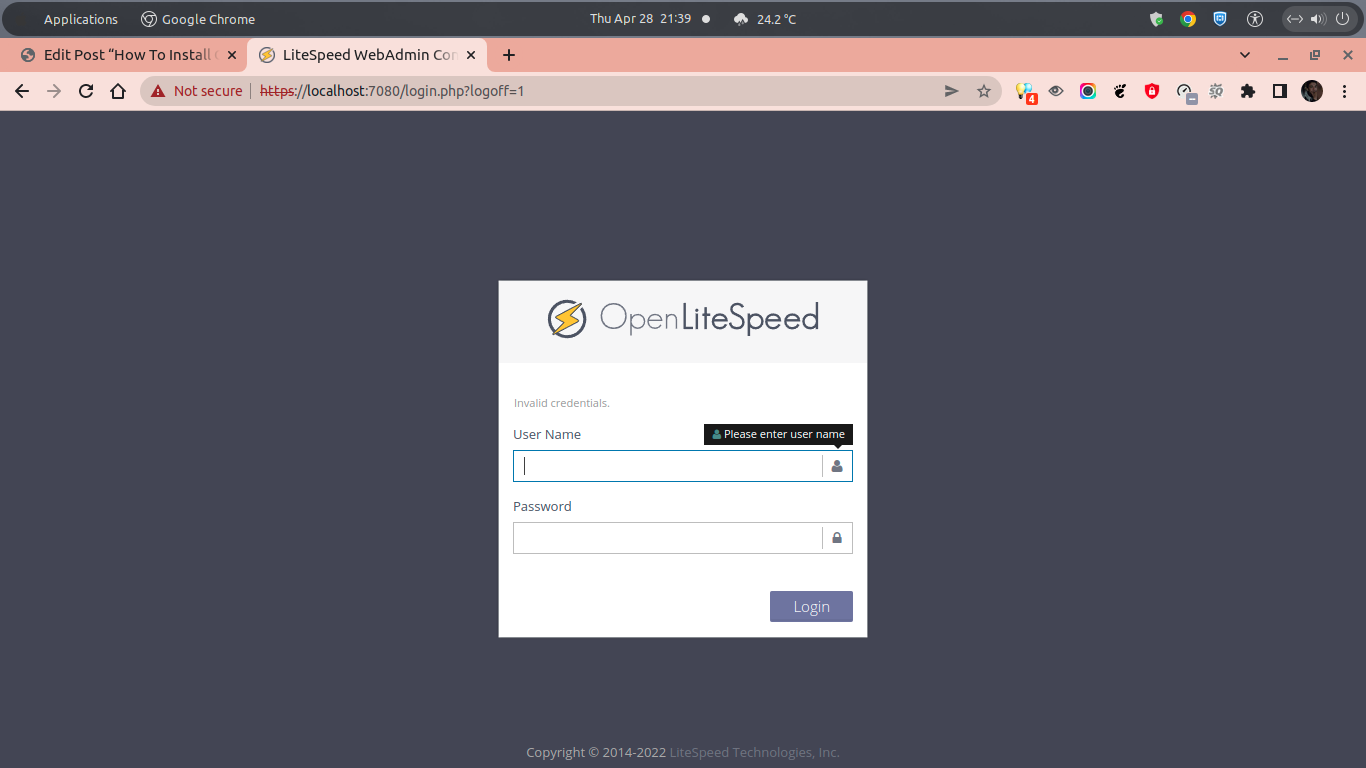Open Chrome three-dot menu
1366x768 pixels.
click(x=1345, y=91)
